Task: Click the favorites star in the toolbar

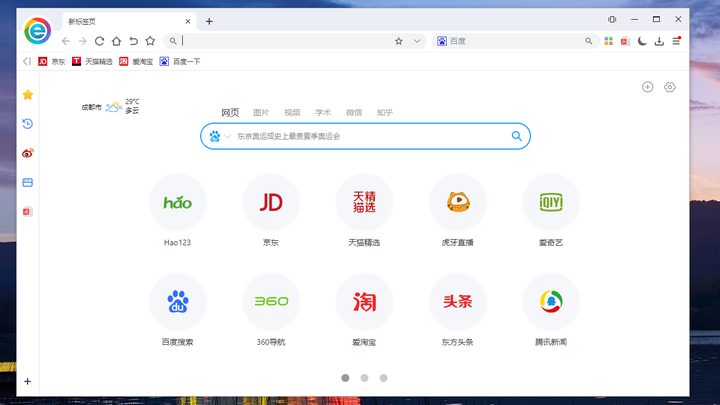Action: click(150, 41)
